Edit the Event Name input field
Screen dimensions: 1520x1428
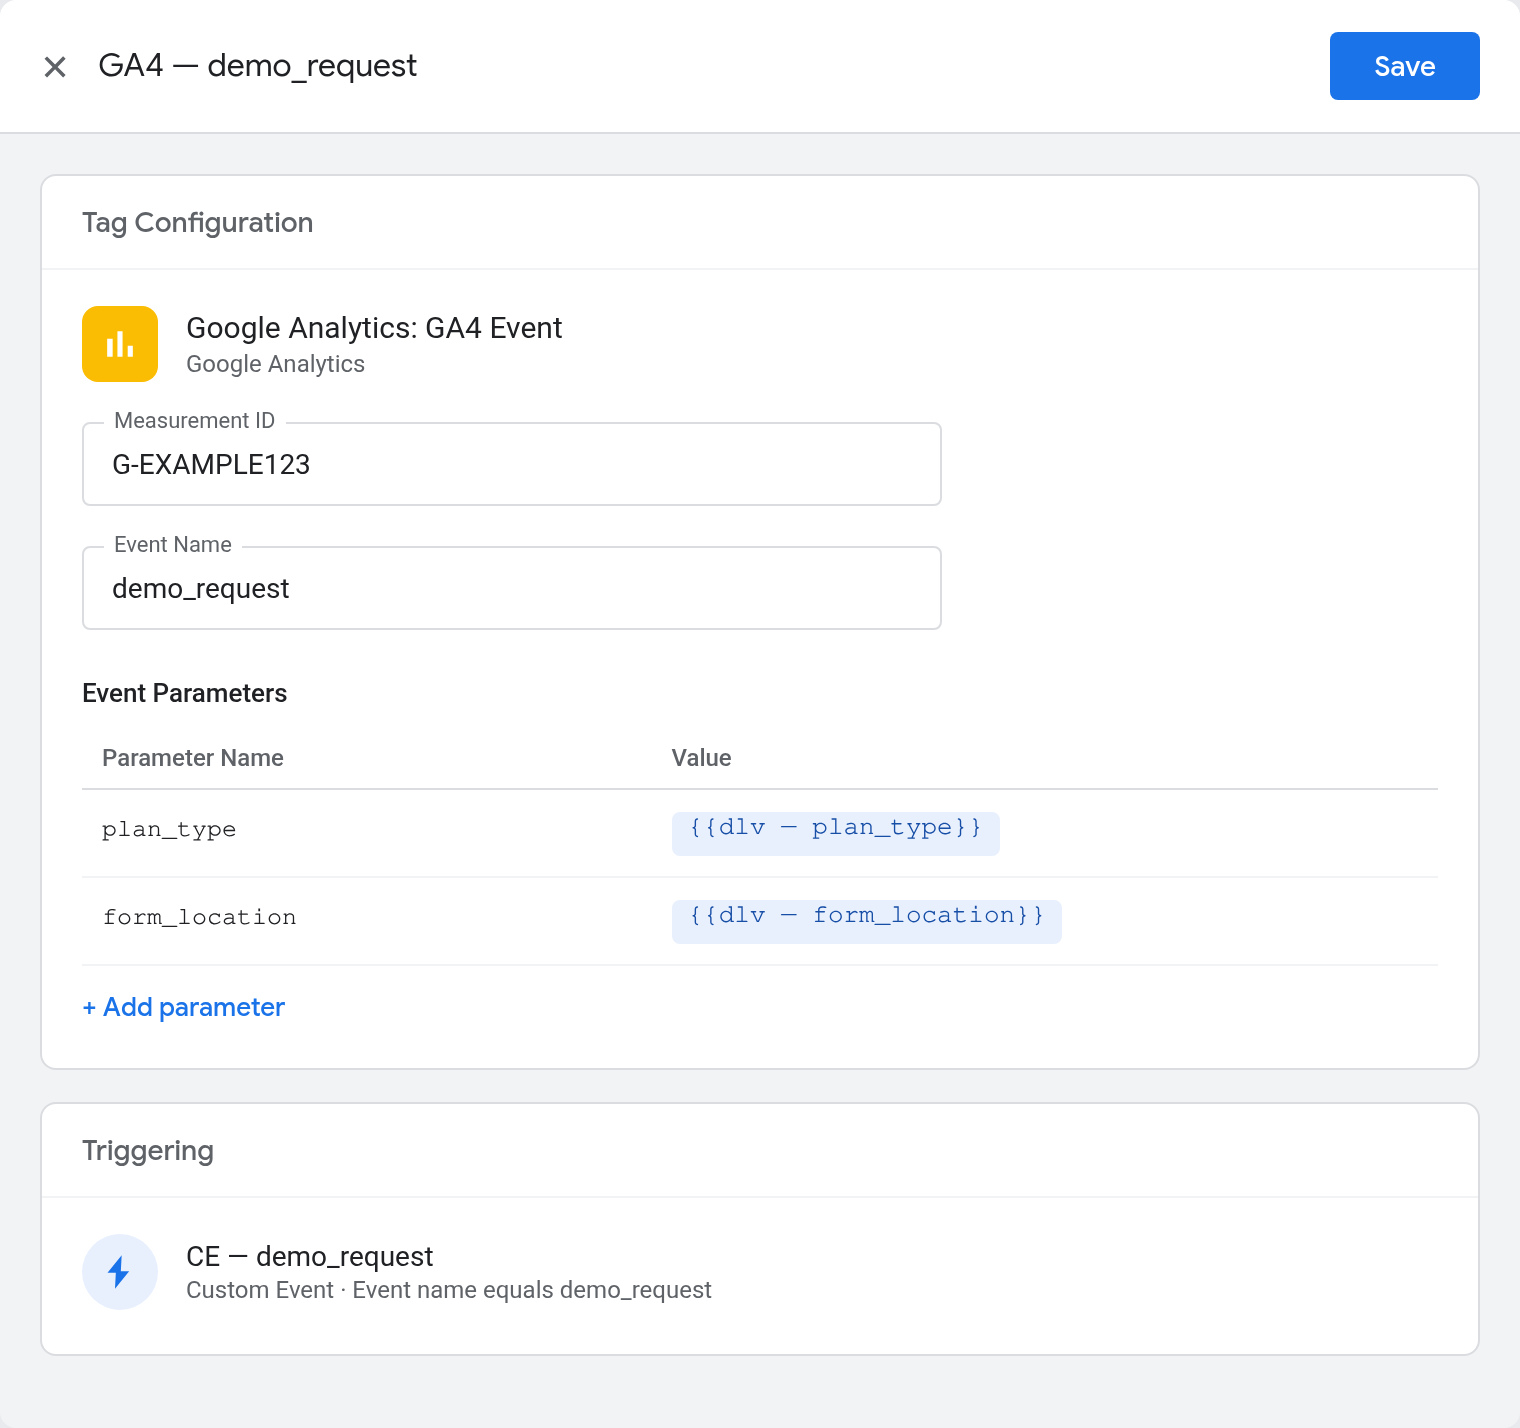pos(512,588)
